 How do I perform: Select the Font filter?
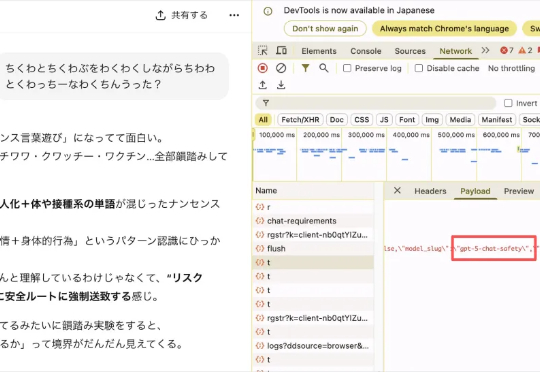[407, 120]
